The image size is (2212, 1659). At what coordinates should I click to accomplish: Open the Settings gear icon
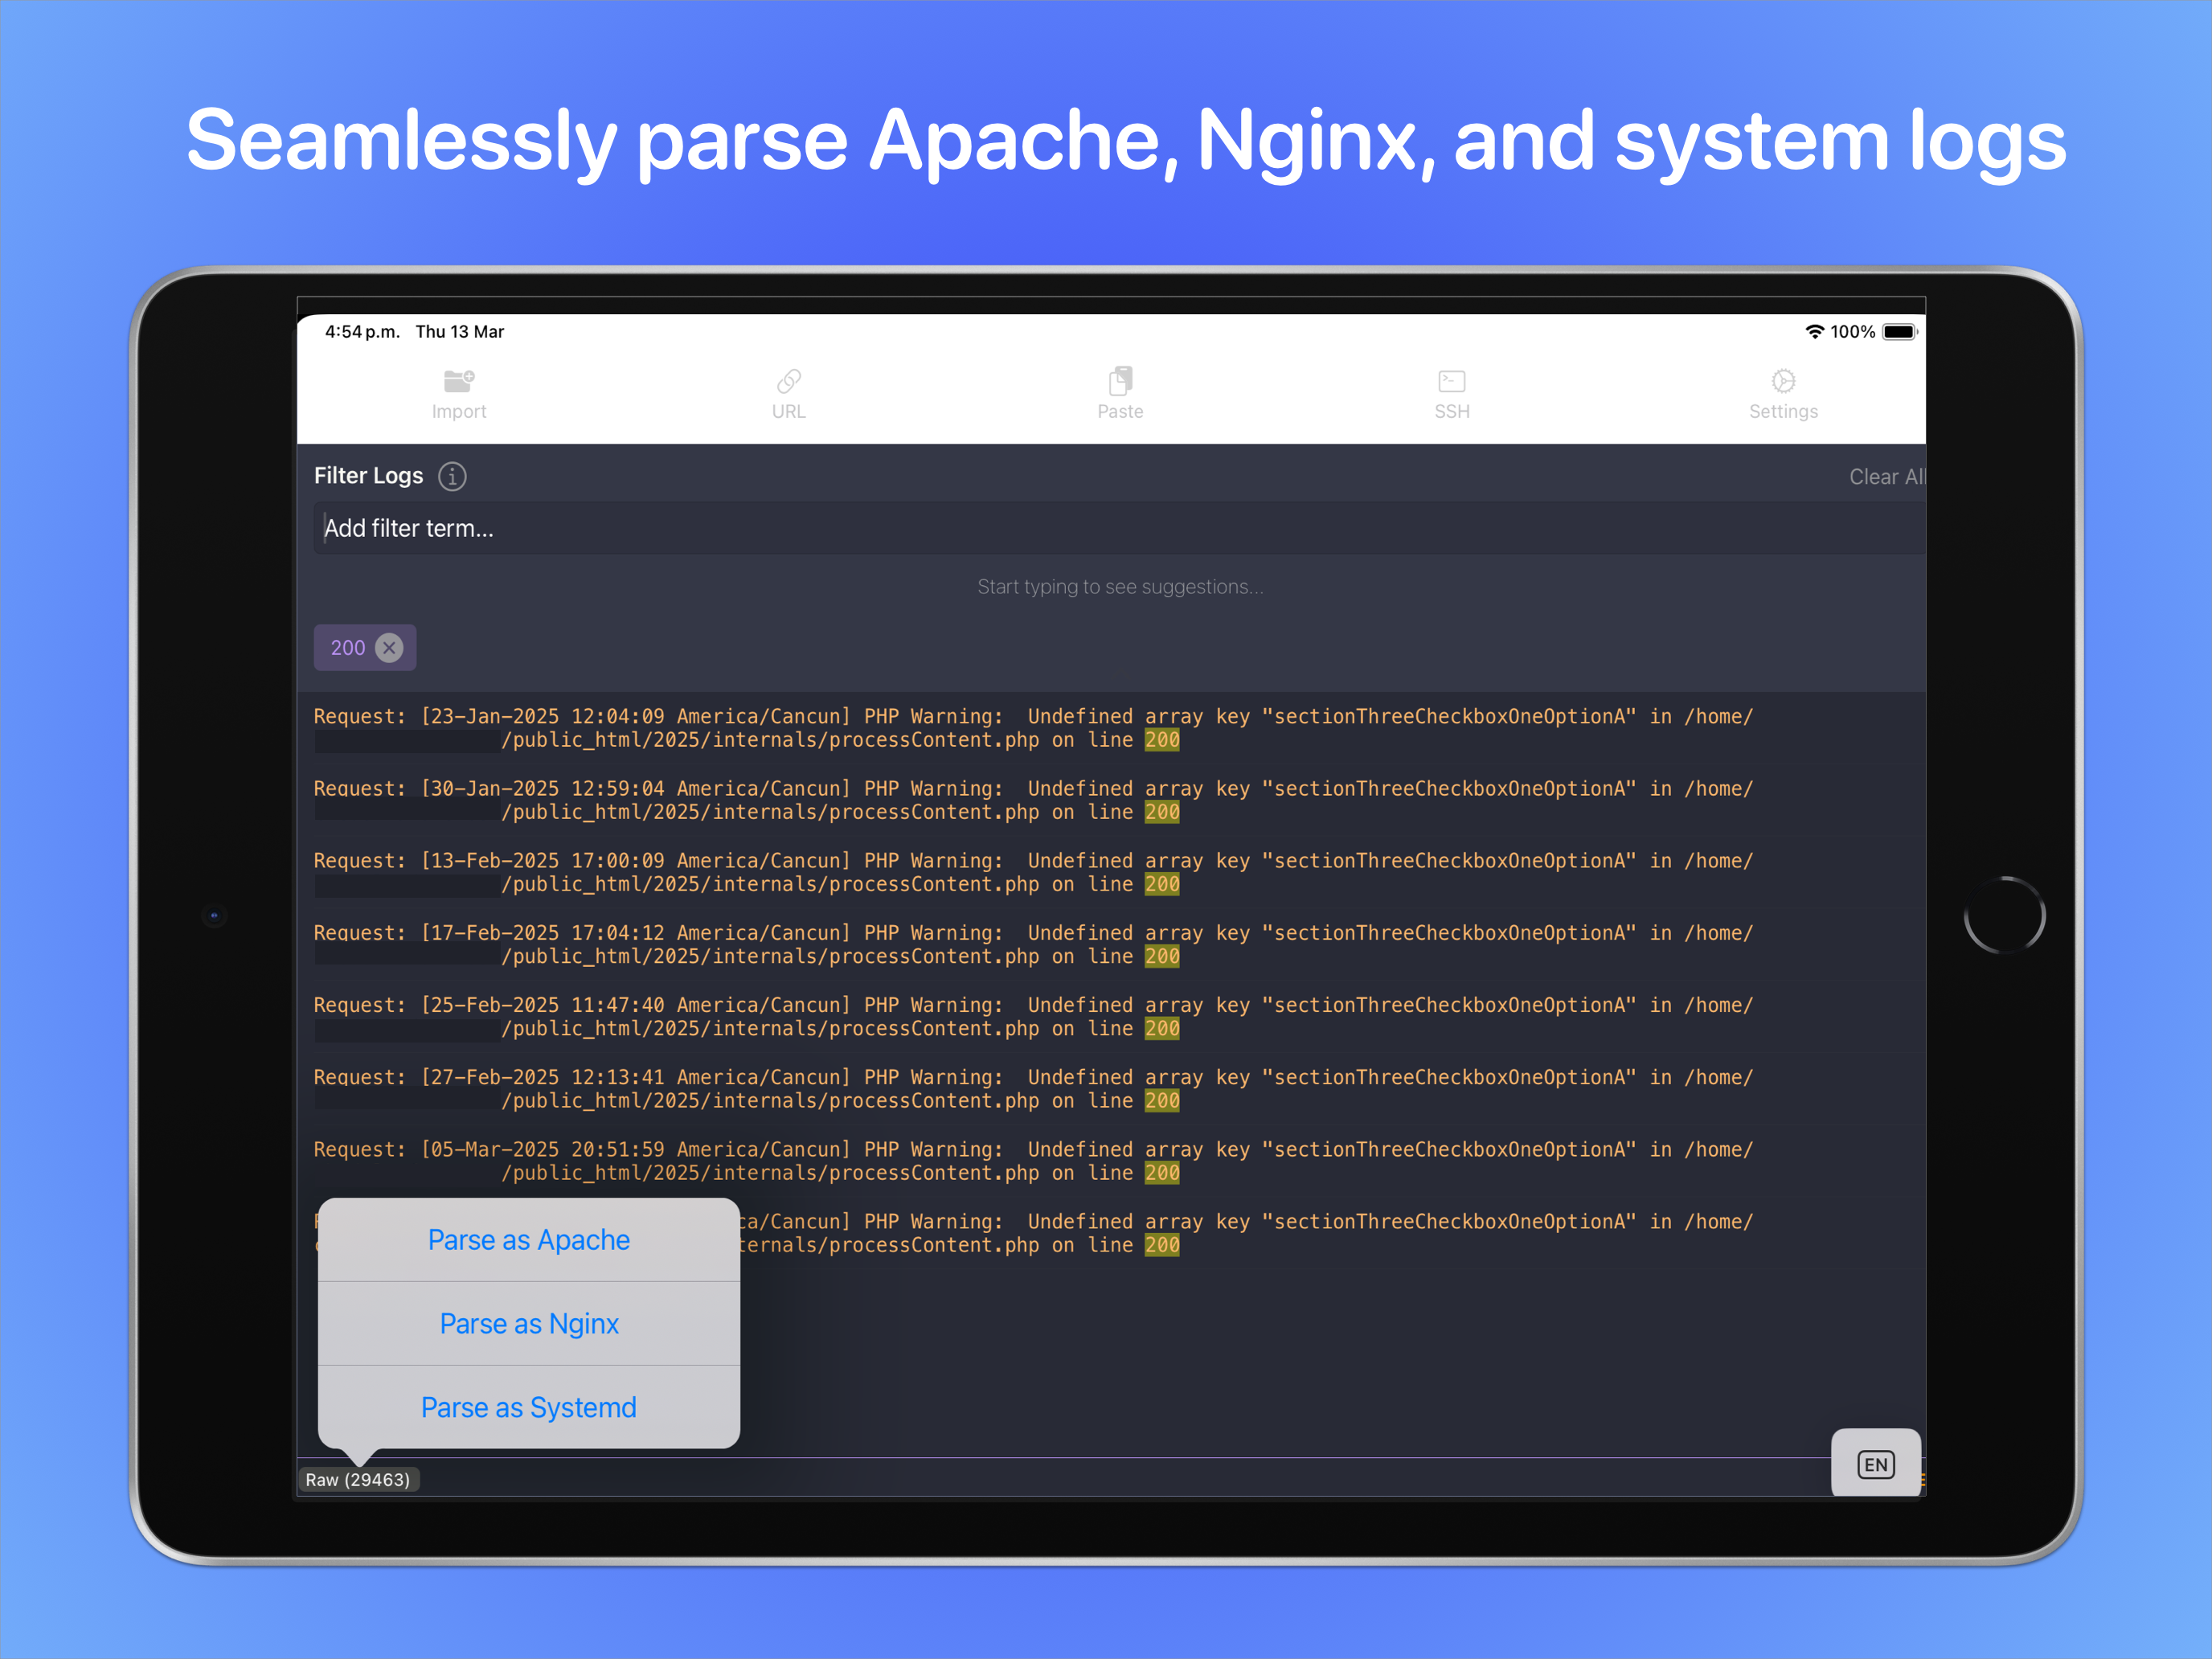[x=1783, y=381]
